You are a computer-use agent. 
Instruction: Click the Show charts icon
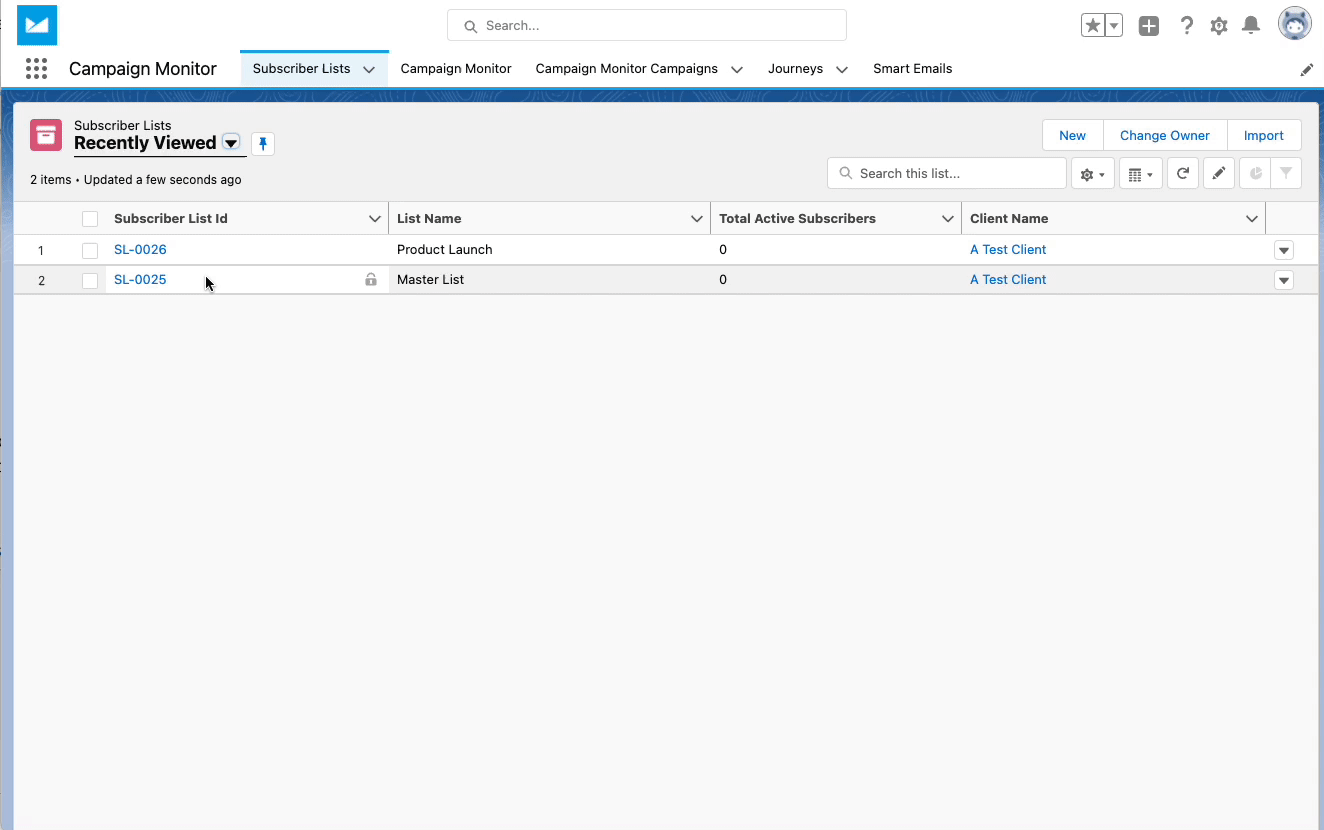1255,174
